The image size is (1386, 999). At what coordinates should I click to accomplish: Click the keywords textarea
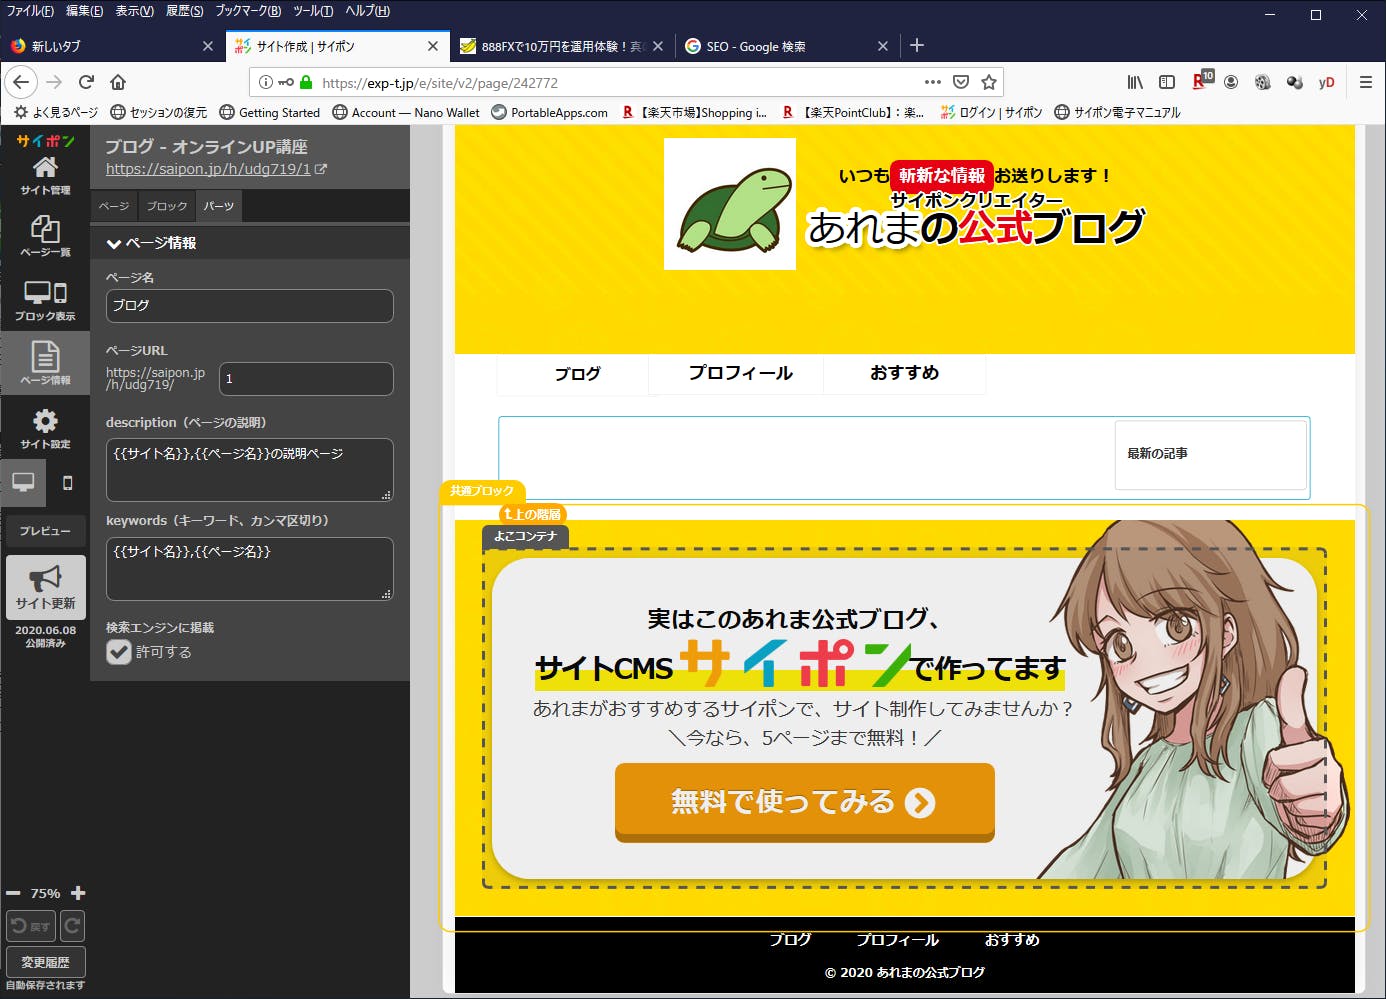click(249, 569)
